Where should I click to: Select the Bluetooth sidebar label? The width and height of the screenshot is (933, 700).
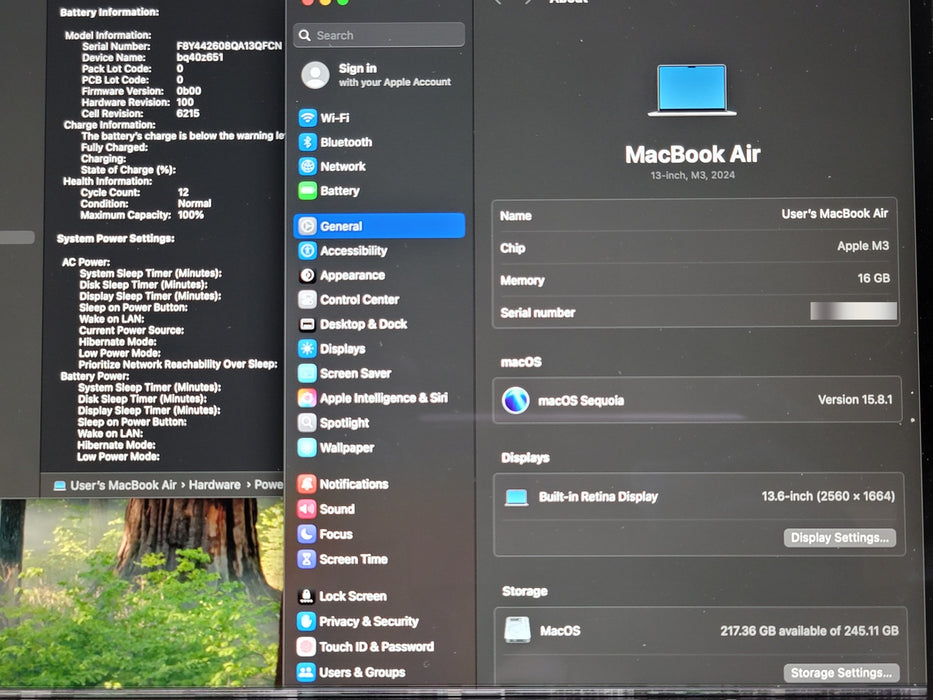tap(346, 142)
